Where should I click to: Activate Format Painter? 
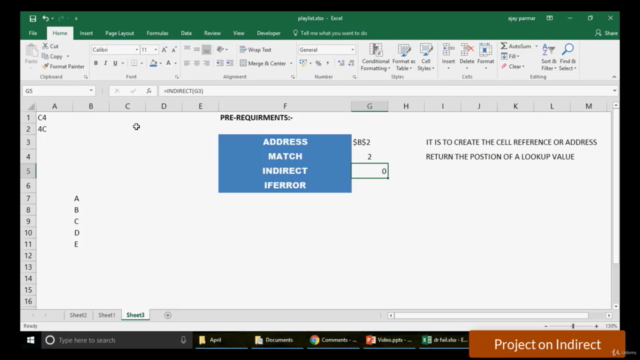point(63,66)
